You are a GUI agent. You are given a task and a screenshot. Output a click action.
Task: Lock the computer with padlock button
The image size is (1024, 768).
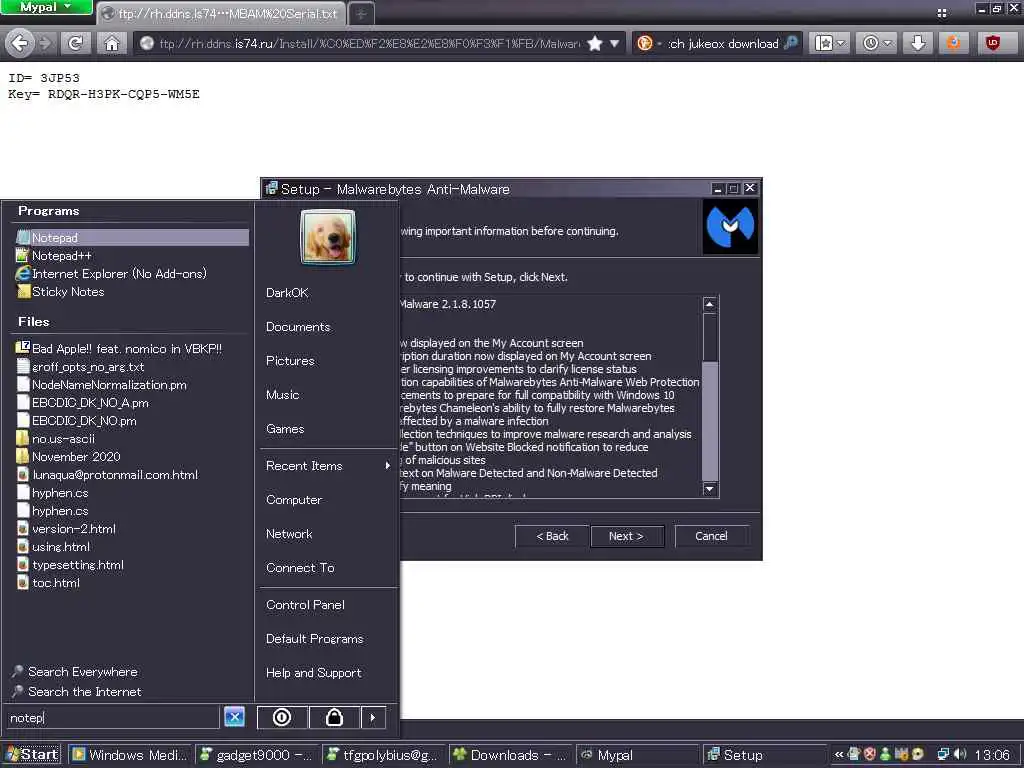tap(334, 717)
